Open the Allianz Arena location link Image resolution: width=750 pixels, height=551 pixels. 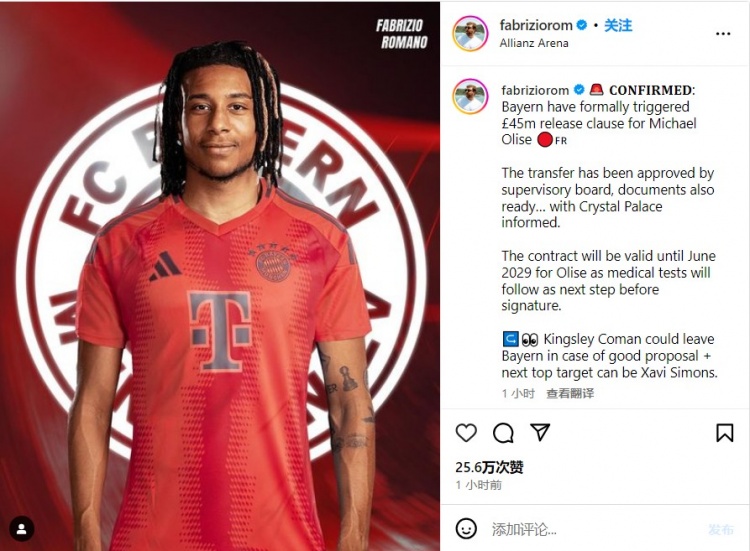(x=534, y=43)
